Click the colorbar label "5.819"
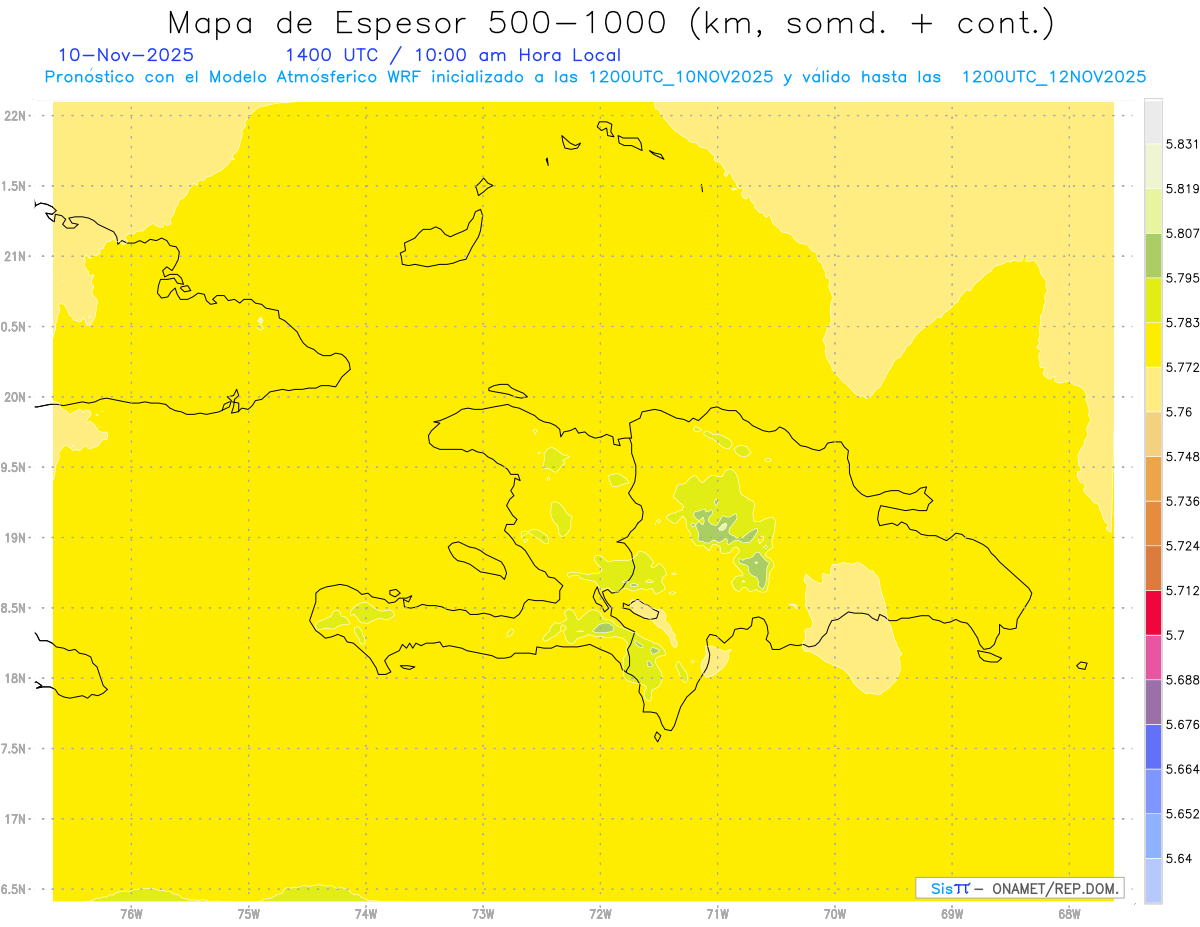 pos(1182,189)
